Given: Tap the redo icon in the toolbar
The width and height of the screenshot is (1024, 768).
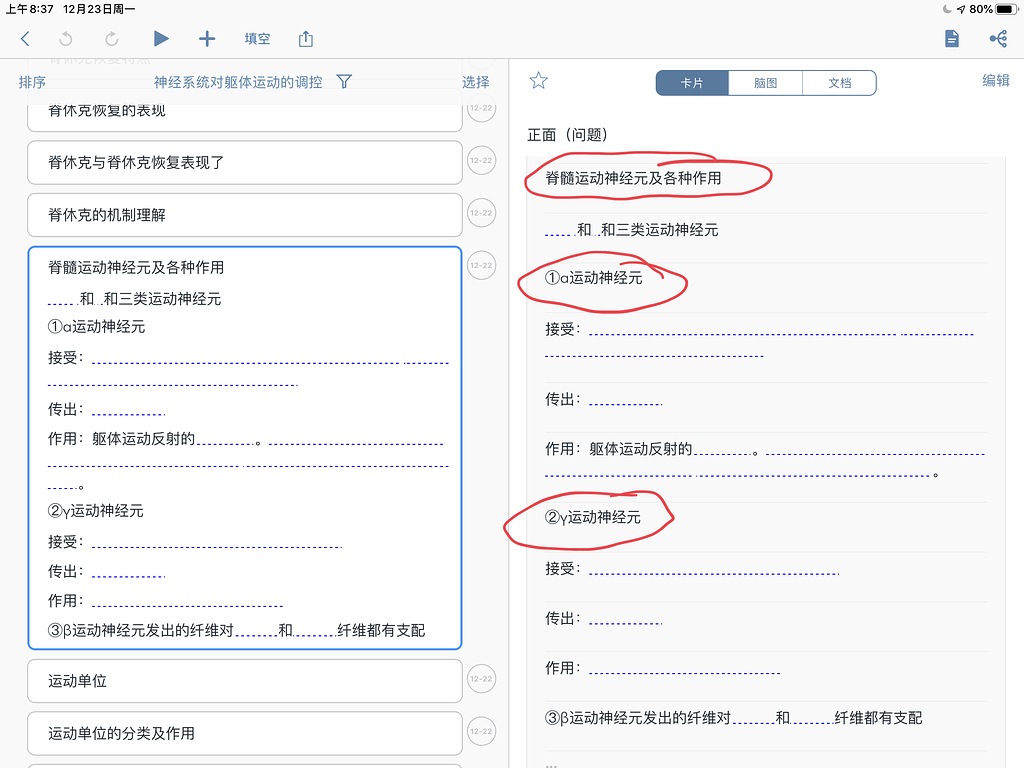Looking at the screenshot, I should pos(111,38).
